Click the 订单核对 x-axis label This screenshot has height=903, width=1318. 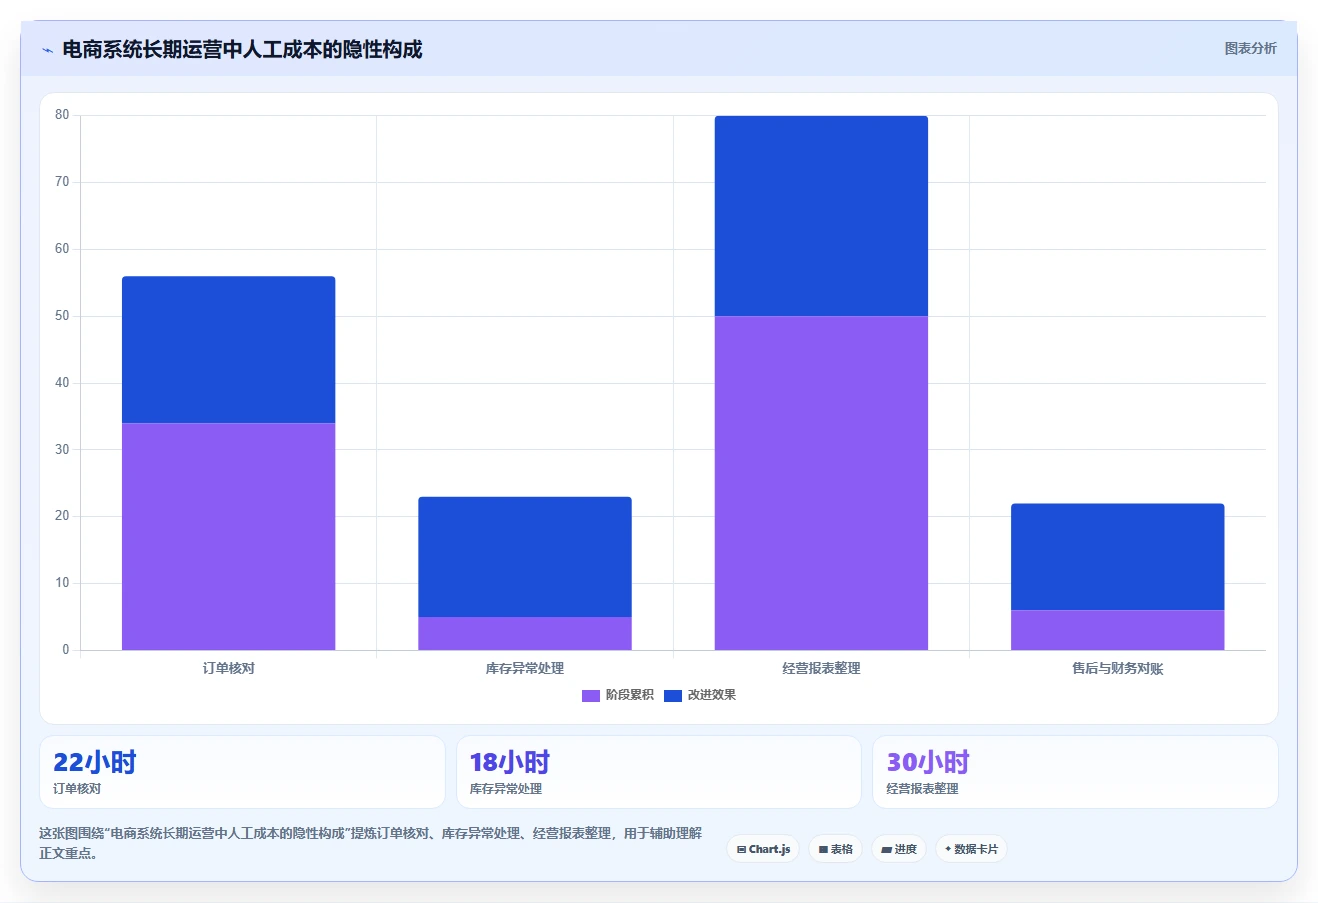click(229, 668)
